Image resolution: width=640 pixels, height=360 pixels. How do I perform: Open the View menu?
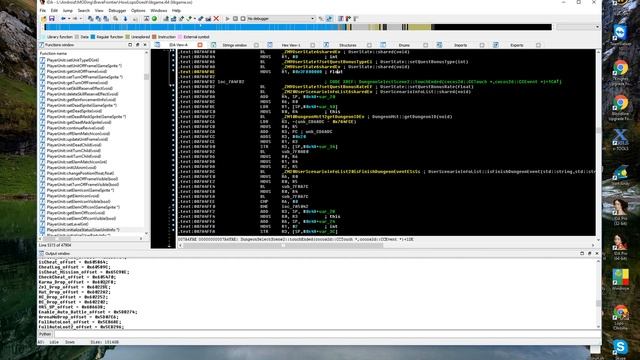click(99, 11)
